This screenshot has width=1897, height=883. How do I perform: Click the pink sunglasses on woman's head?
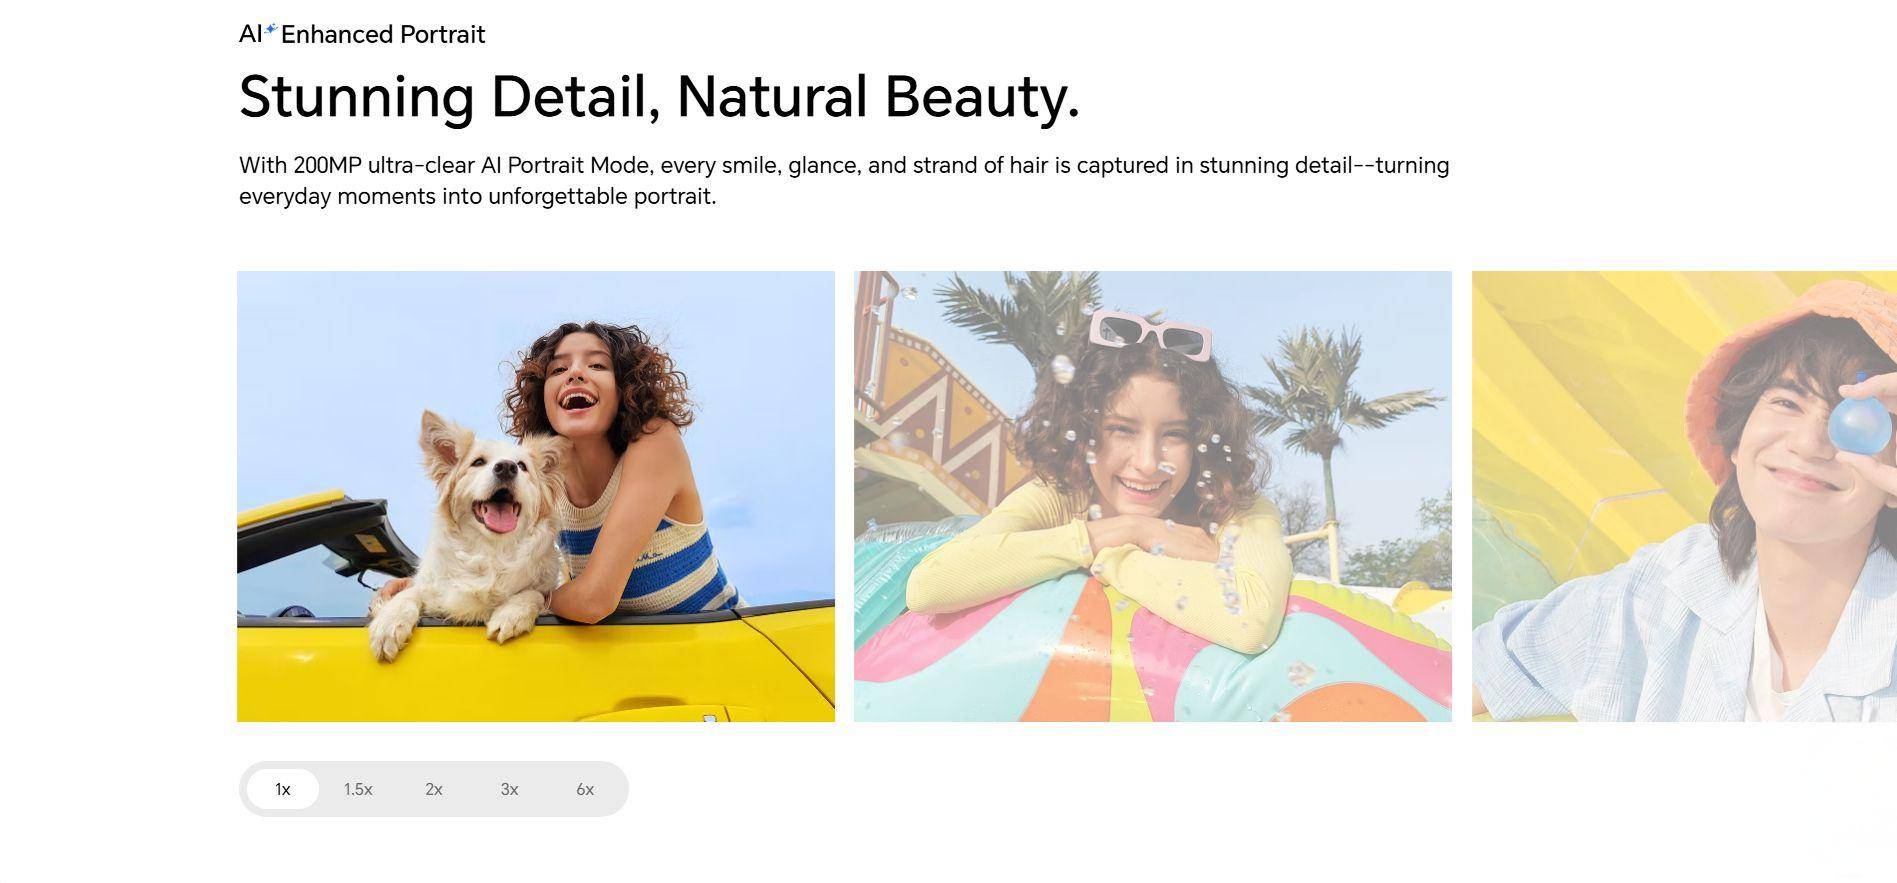1151,333
